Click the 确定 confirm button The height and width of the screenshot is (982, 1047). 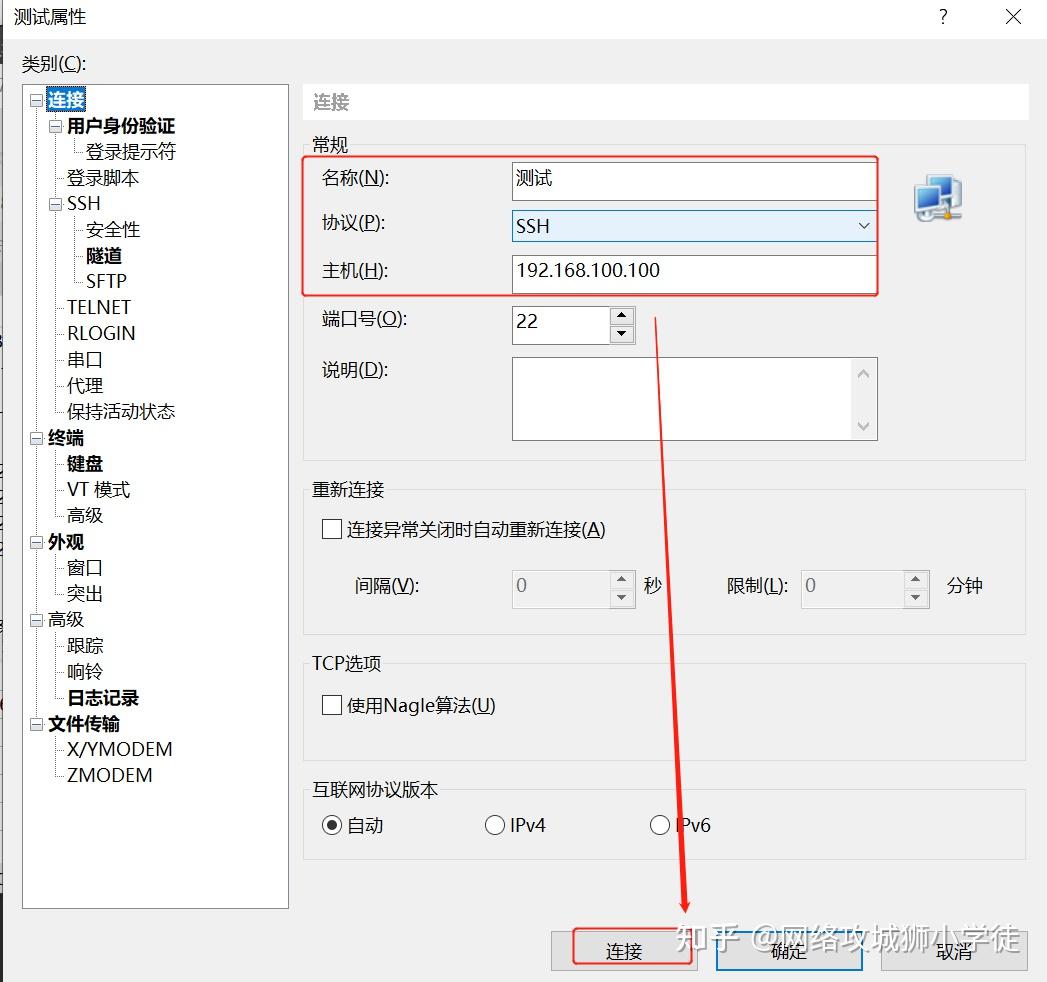(789, 951)
